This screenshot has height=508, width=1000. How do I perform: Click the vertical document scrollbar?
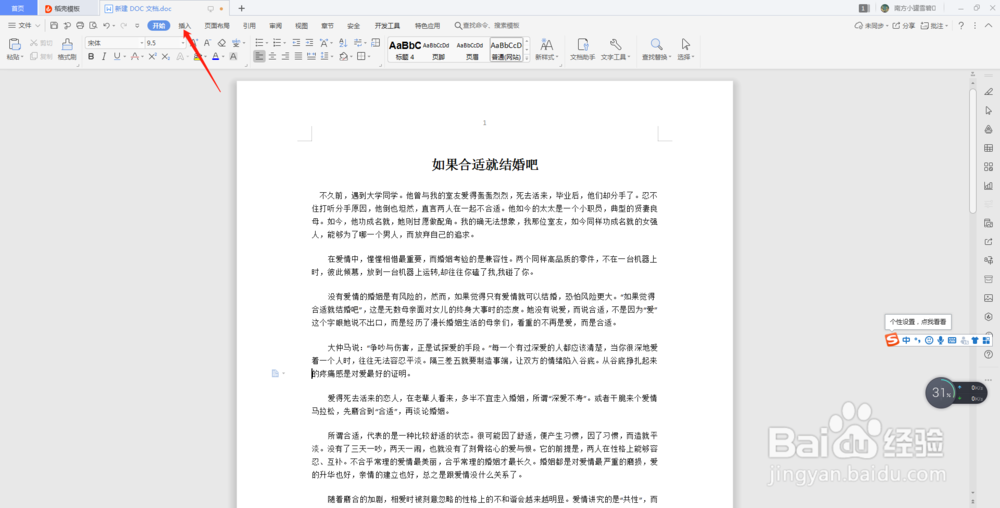point(973,150)
